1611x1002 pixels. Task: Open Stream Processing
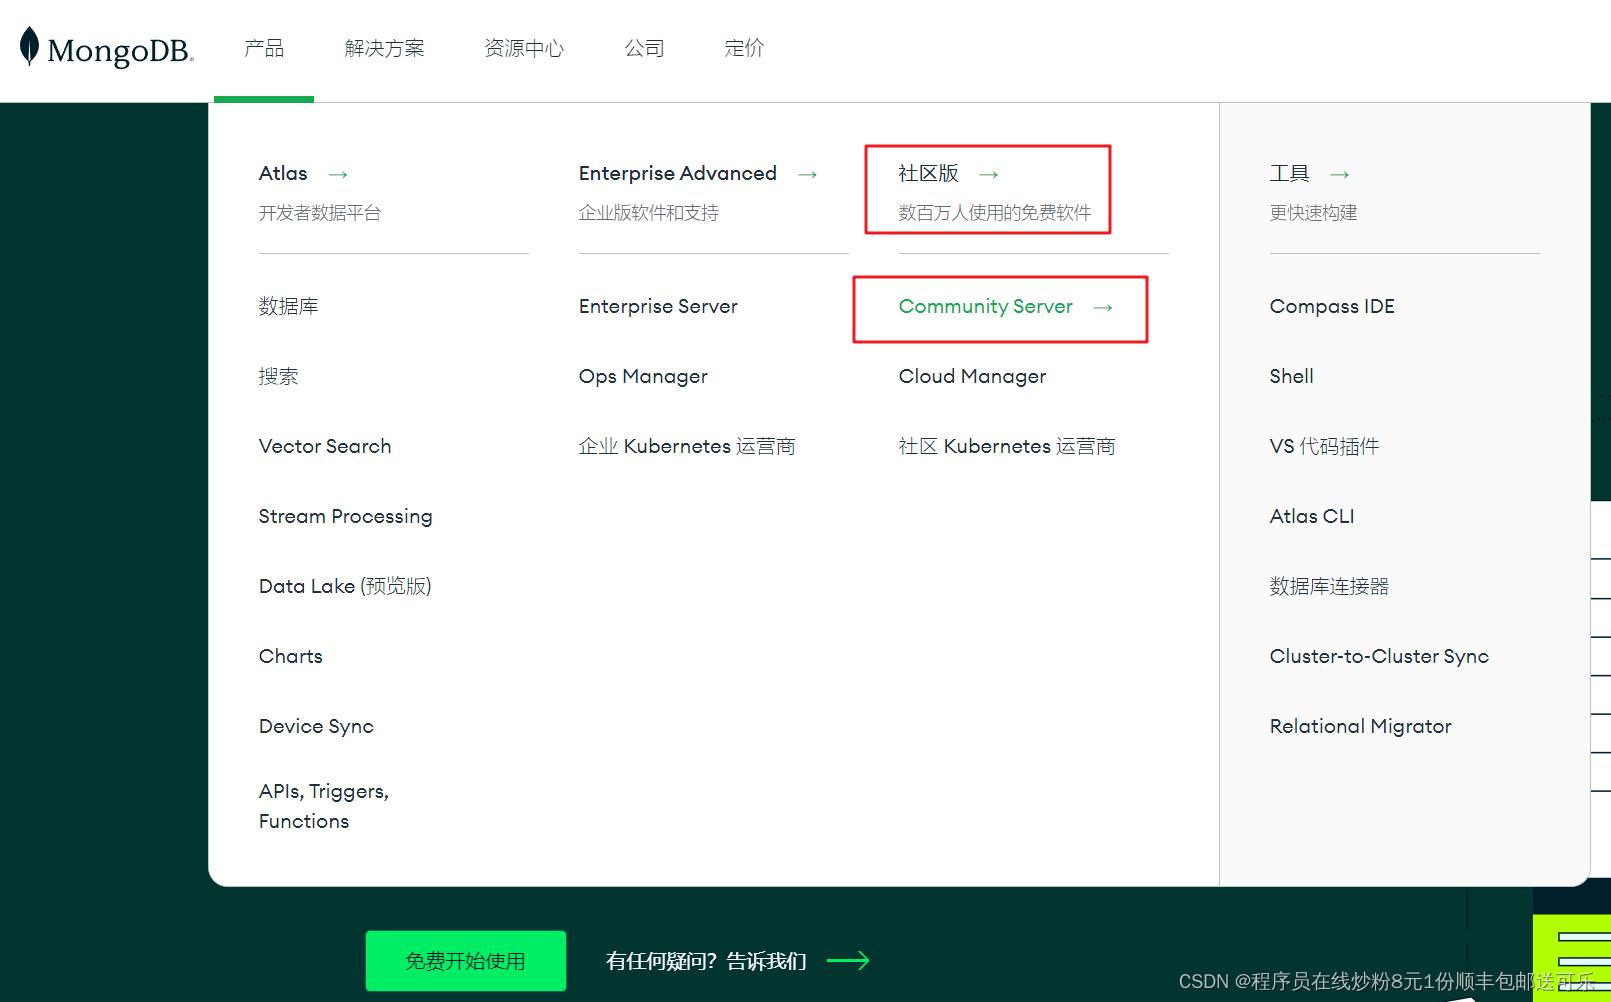click(x=346, y=516)
